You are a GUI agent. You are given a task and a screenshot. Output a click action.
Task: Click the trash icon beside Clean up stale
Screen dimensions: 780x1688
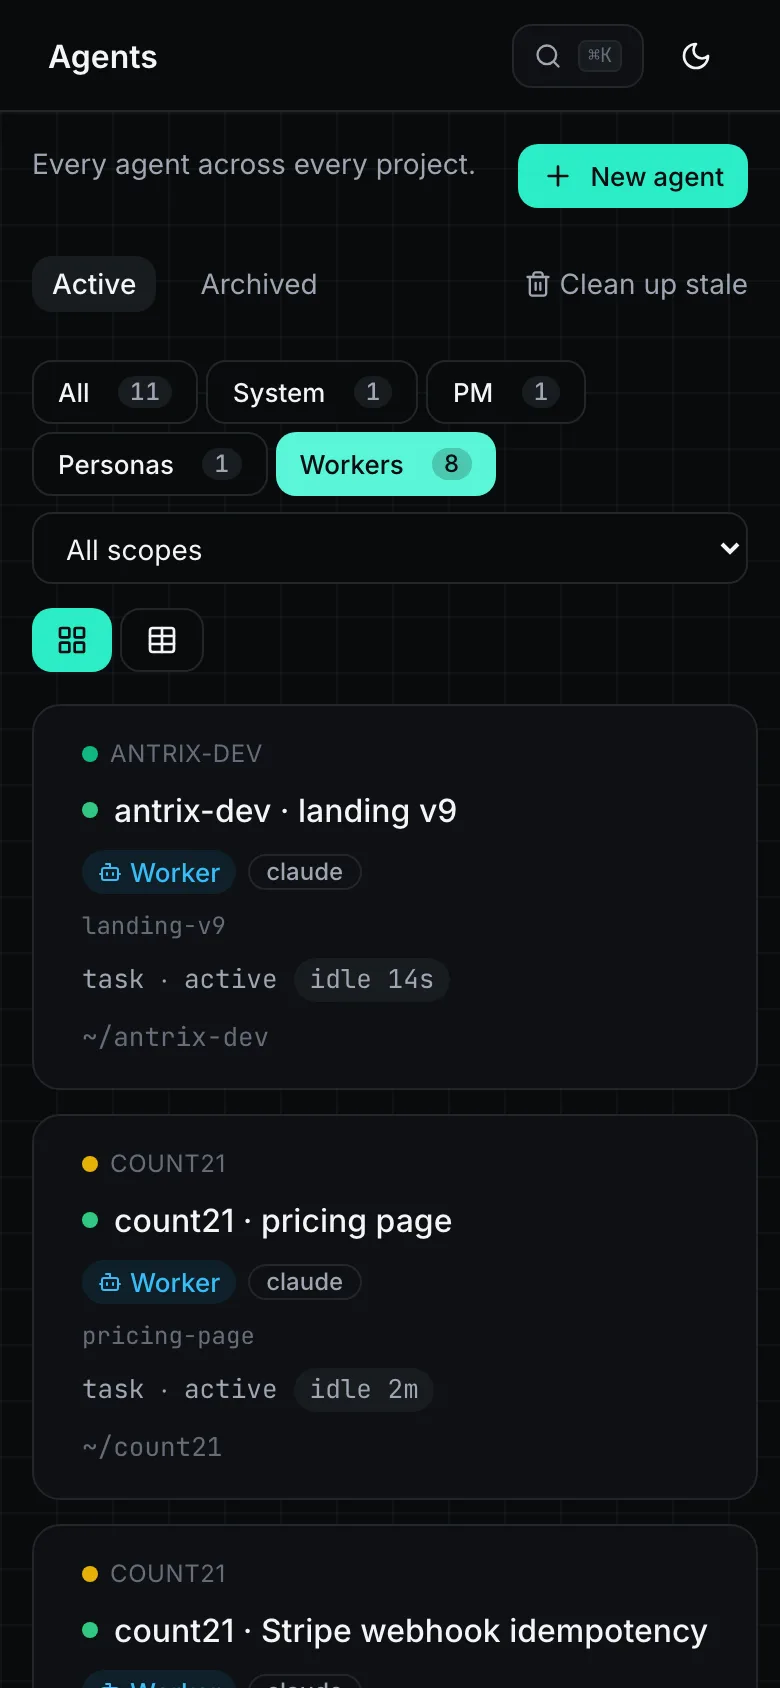[538, 284]
